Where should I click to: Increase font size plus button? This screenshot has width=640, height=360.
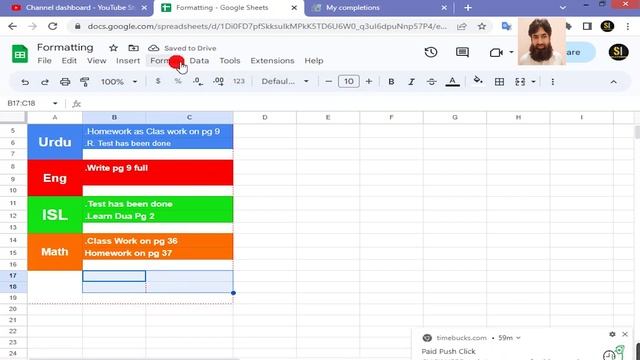(x=369, y=81)
